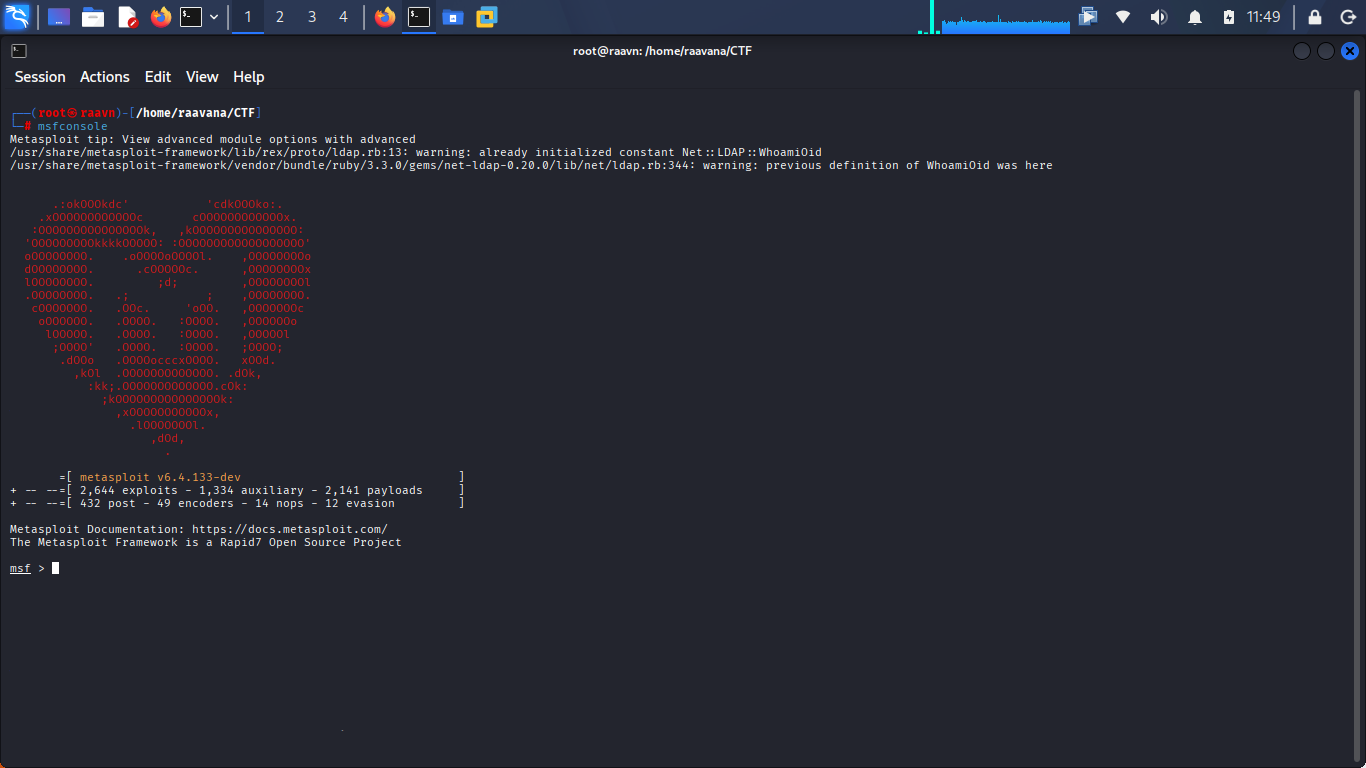Click the log out arrow icon
Screen dimensions: 1366x768
(x=1346, y=17)
